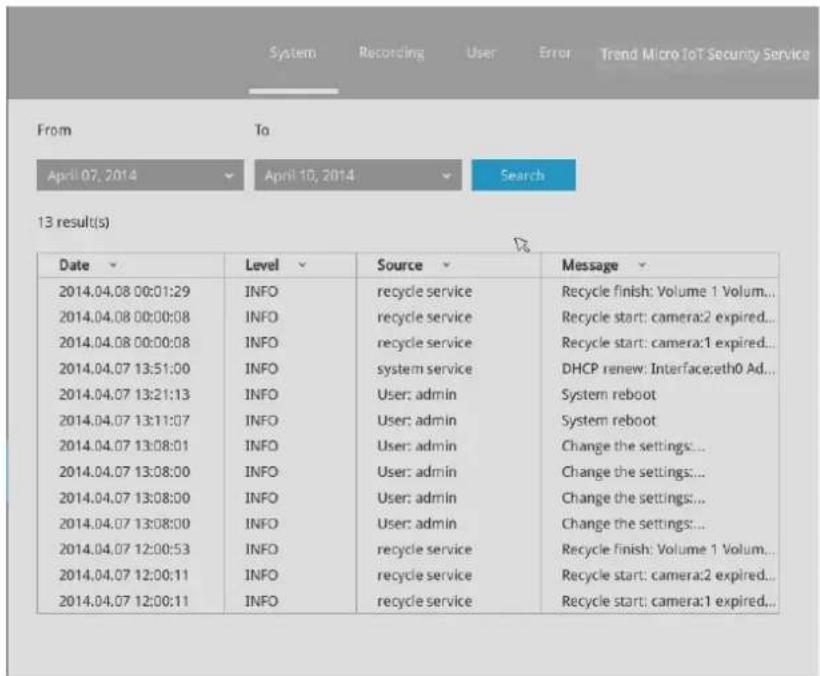Image resolution: width=820 pixels, height=676 pixels.
Task: Click the DHCP renew message cell
Action: pos(668,369)
